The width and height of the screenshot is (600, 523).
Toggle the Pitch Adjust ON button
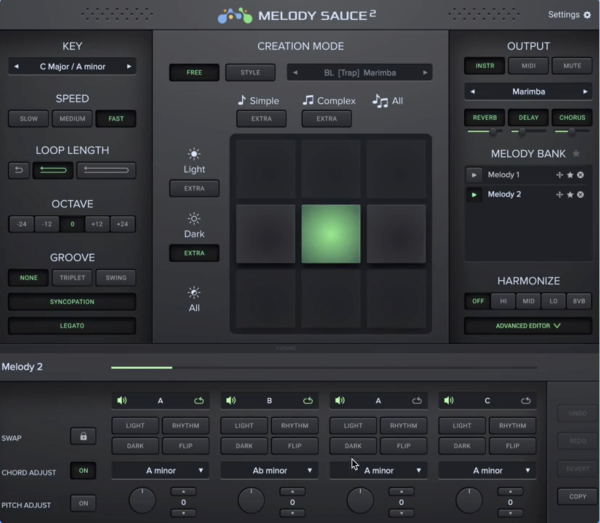(x=83, y=503)
